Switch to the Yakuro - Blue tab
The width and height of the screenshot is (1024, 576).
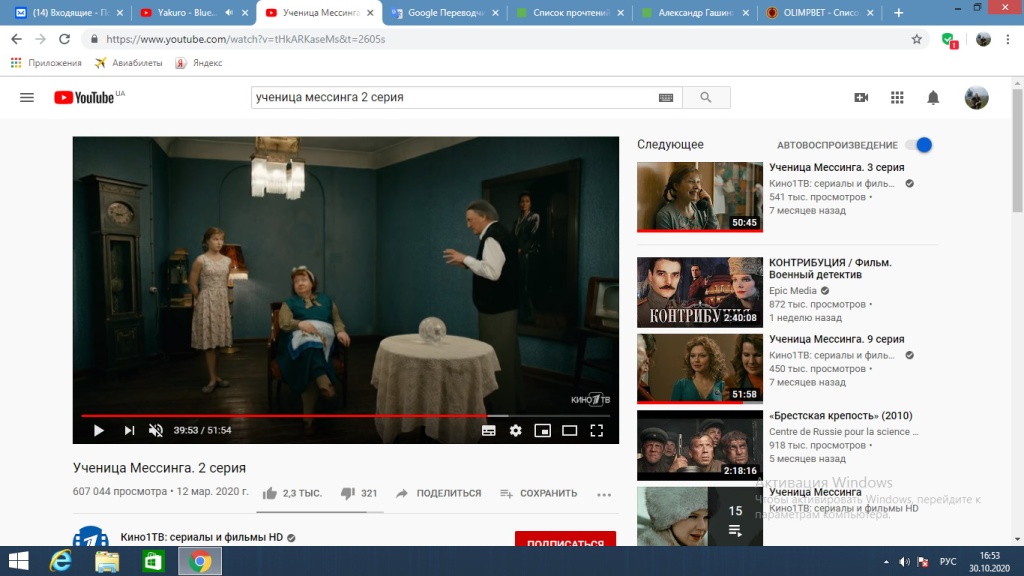pos(187,12)
